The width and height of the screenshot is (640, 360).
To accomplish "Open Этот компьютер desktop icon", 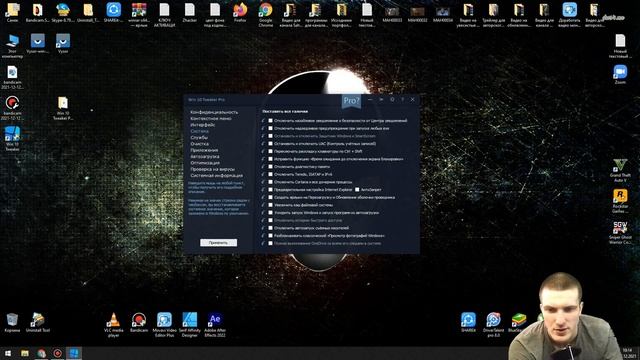I will tap(12, 46).
